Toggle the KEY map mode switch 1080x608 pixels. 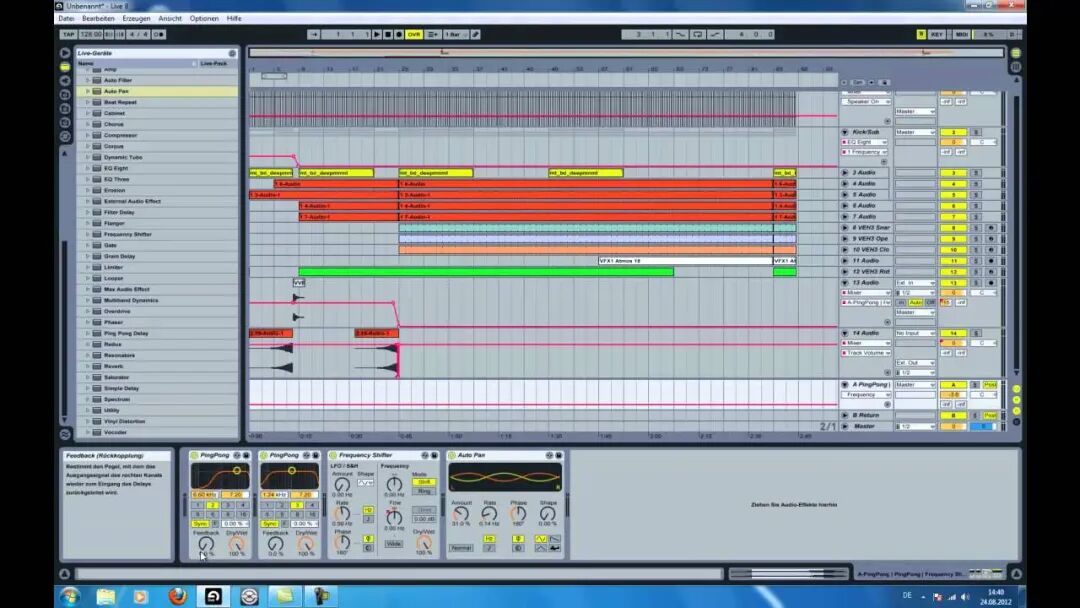[937, 34]
